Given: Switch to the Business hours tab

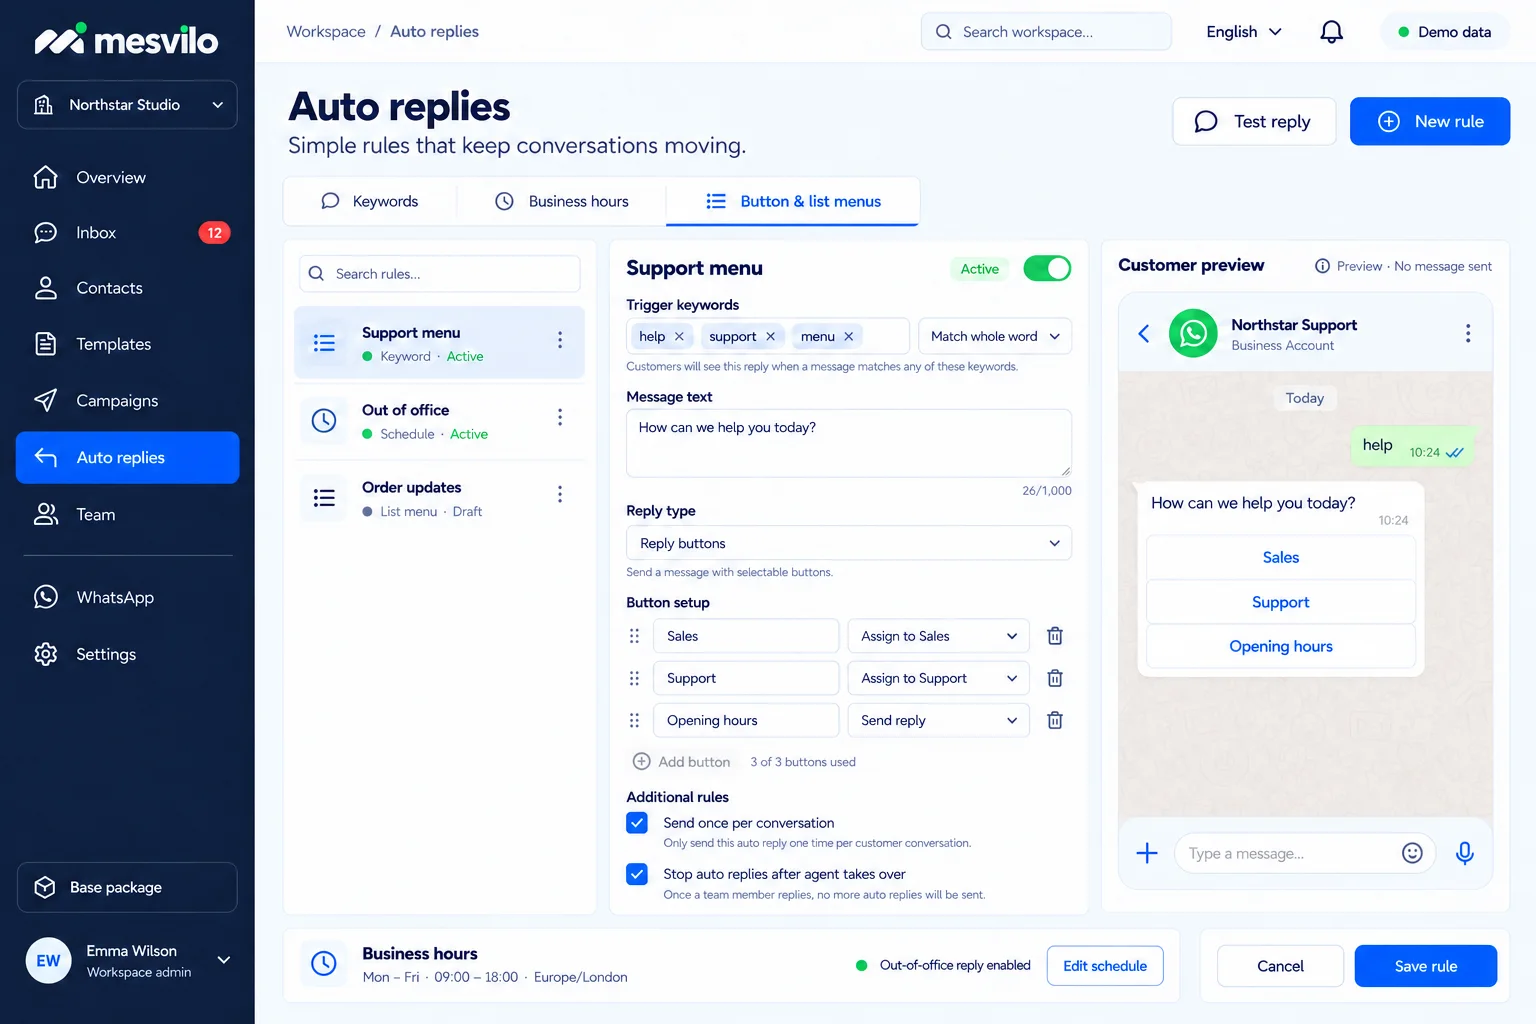Looking at the screenshot, I should pyautogui.click(x=562, y=201).
